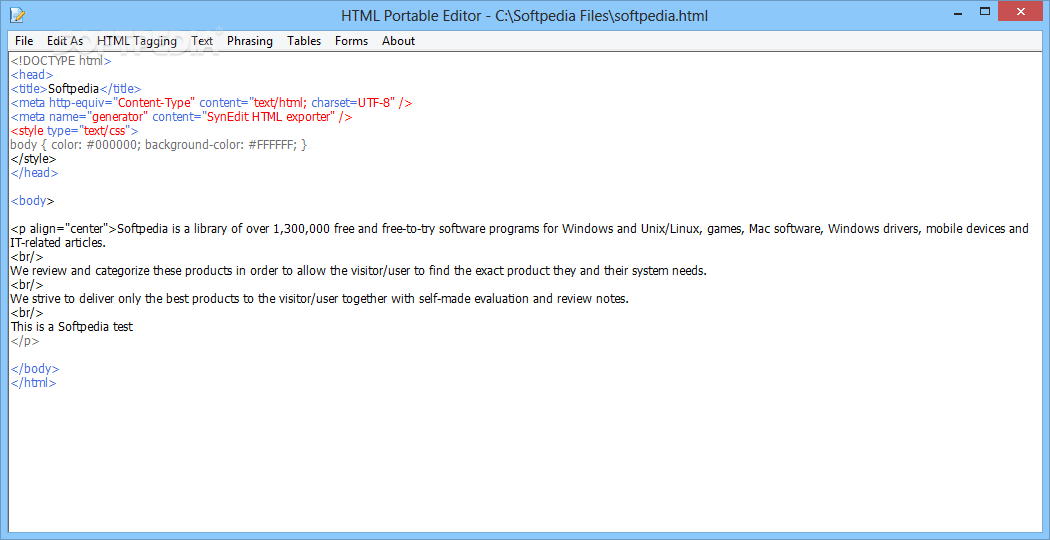Click the 'We review and categorize' sentence
This screenshot has width=1050, height=540.
click(358, 271)
